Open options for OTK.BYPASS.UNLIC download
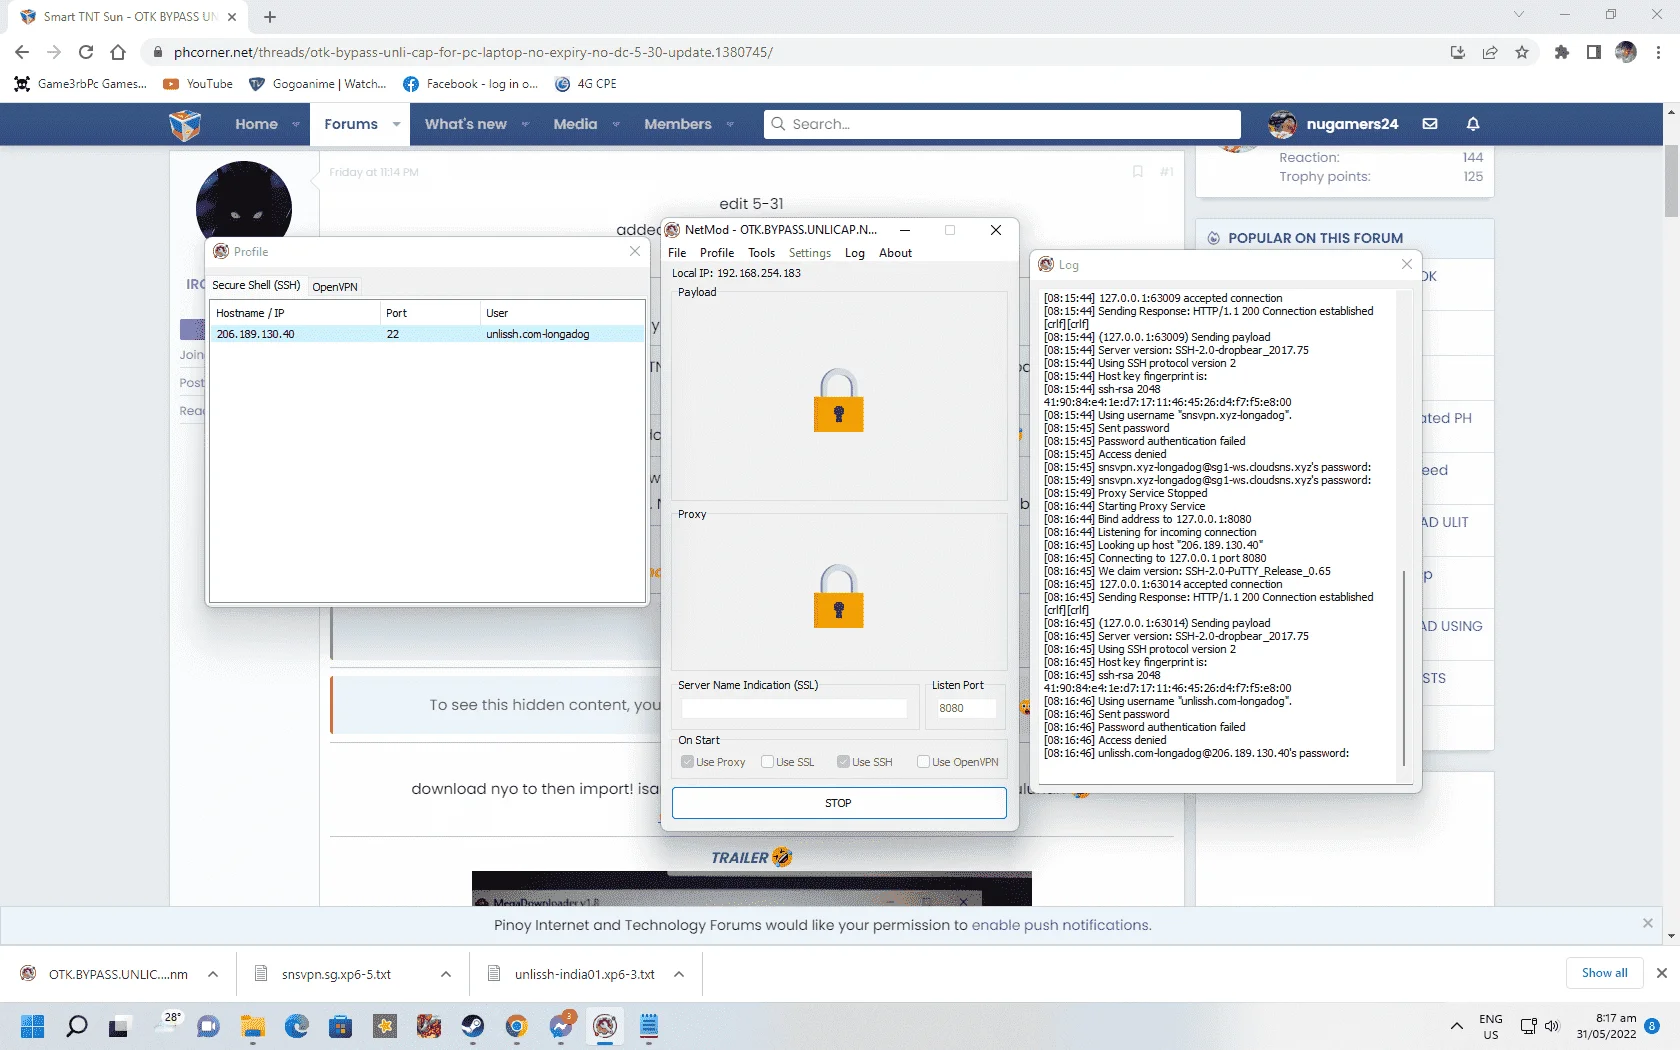This screenshot has height=1050, width=1680. [213, 974]
